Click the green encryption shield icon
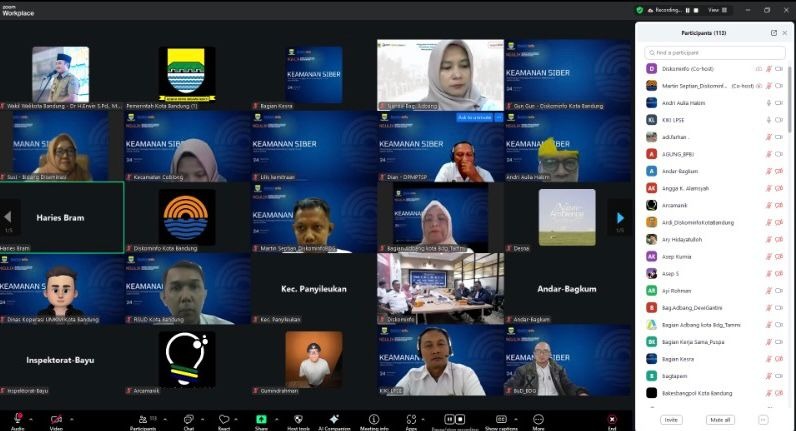Image resolution: width=796 pixels, height=431 pixels. (x=640, y=10)
